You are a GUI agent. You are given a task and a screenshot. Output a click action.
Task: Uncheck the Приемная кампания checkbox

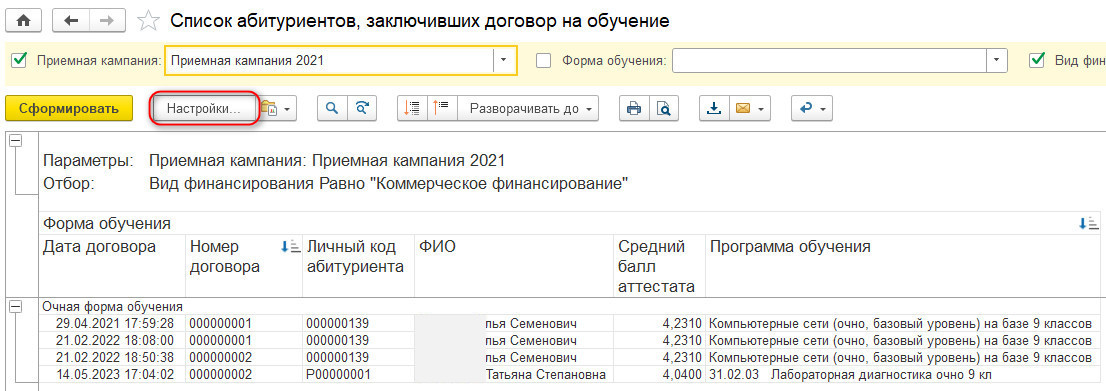pos(19,61)
